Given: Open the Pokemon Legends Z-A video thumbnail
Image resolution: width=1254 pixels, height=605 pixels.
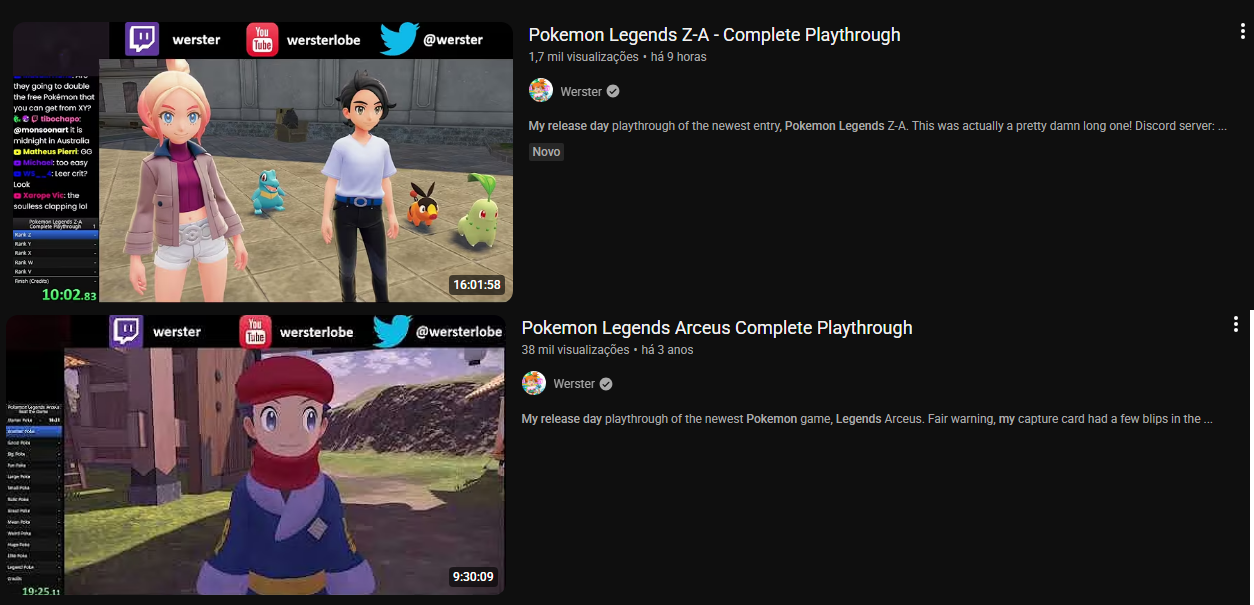Looking at the screenshot, I should [263, 162].
